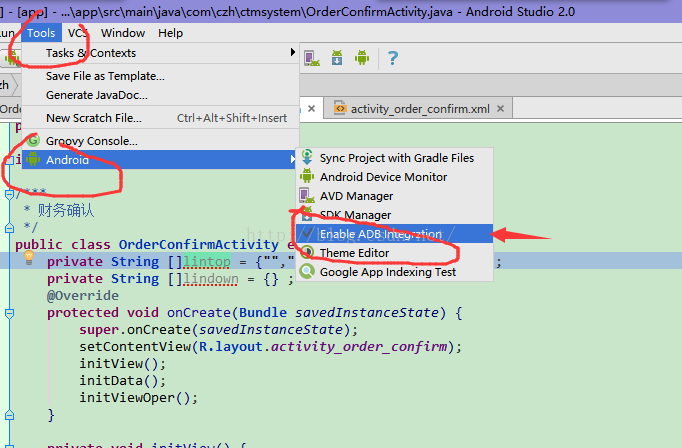Click the SDK Manager toolbar icon
The image size is (682, 448).
click(337, 57)
